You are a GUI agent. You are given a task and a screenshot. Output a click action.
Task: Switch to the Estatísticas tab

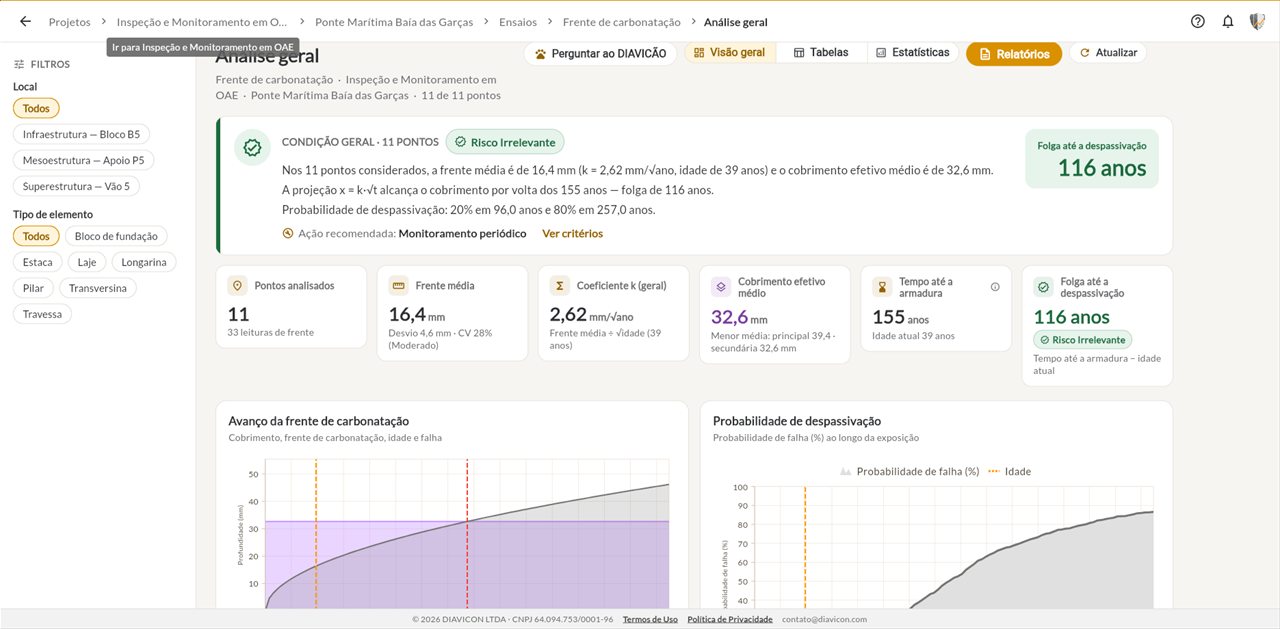point(911,52)
